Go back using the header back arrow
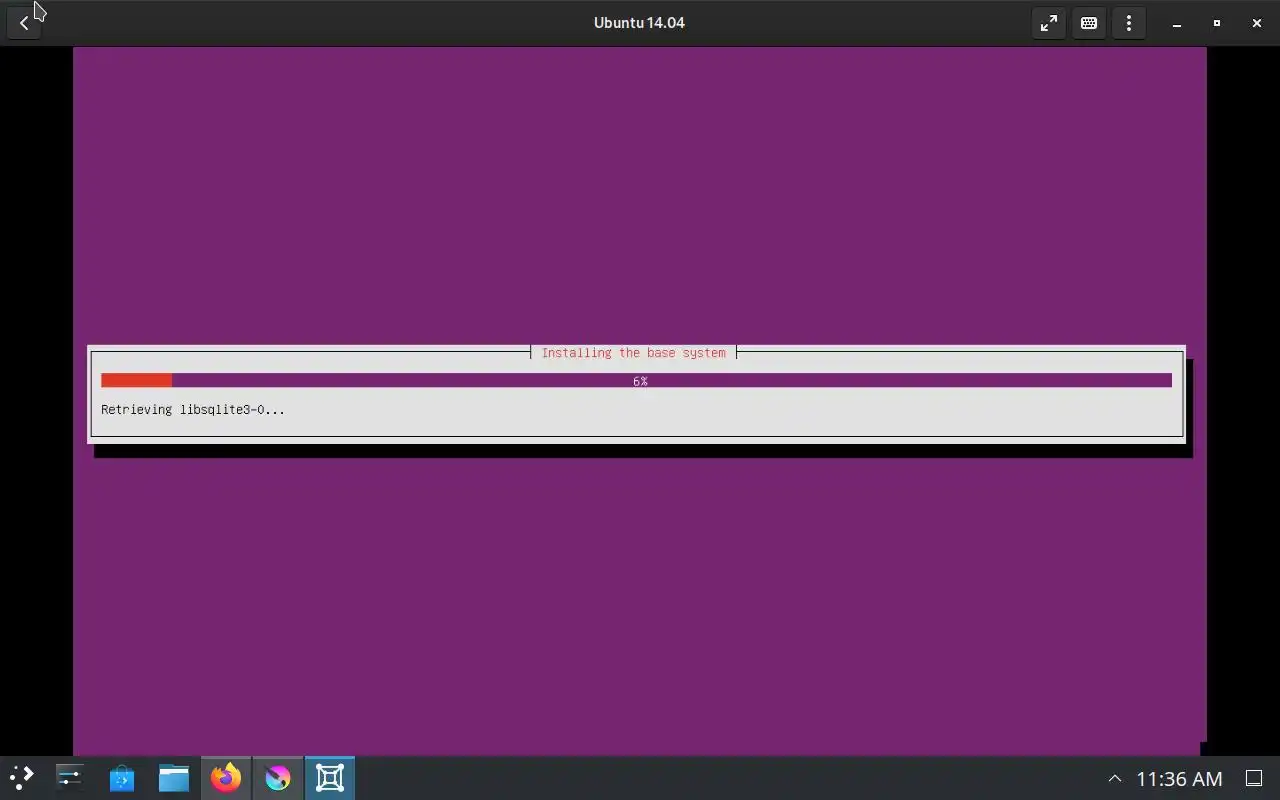Viewport: 1280px width, 800px height. coord(24,23)
